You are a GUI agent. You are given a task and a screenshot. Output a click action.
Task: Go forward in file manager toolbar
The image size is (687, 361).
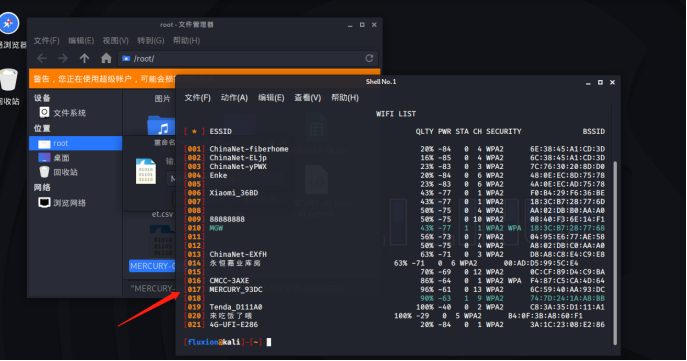63,58
